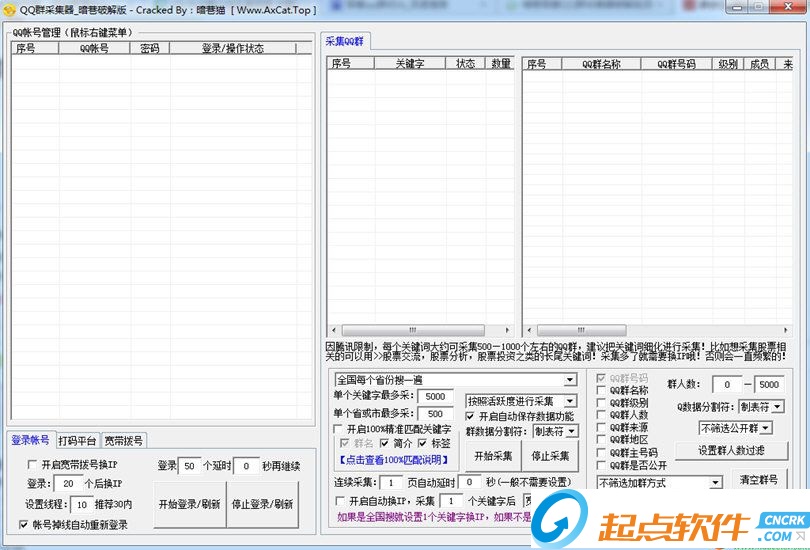Click the 密码 column header
The width and height of the screenshot is (810, 550).
pyautogui.click(x=149, y=48)
